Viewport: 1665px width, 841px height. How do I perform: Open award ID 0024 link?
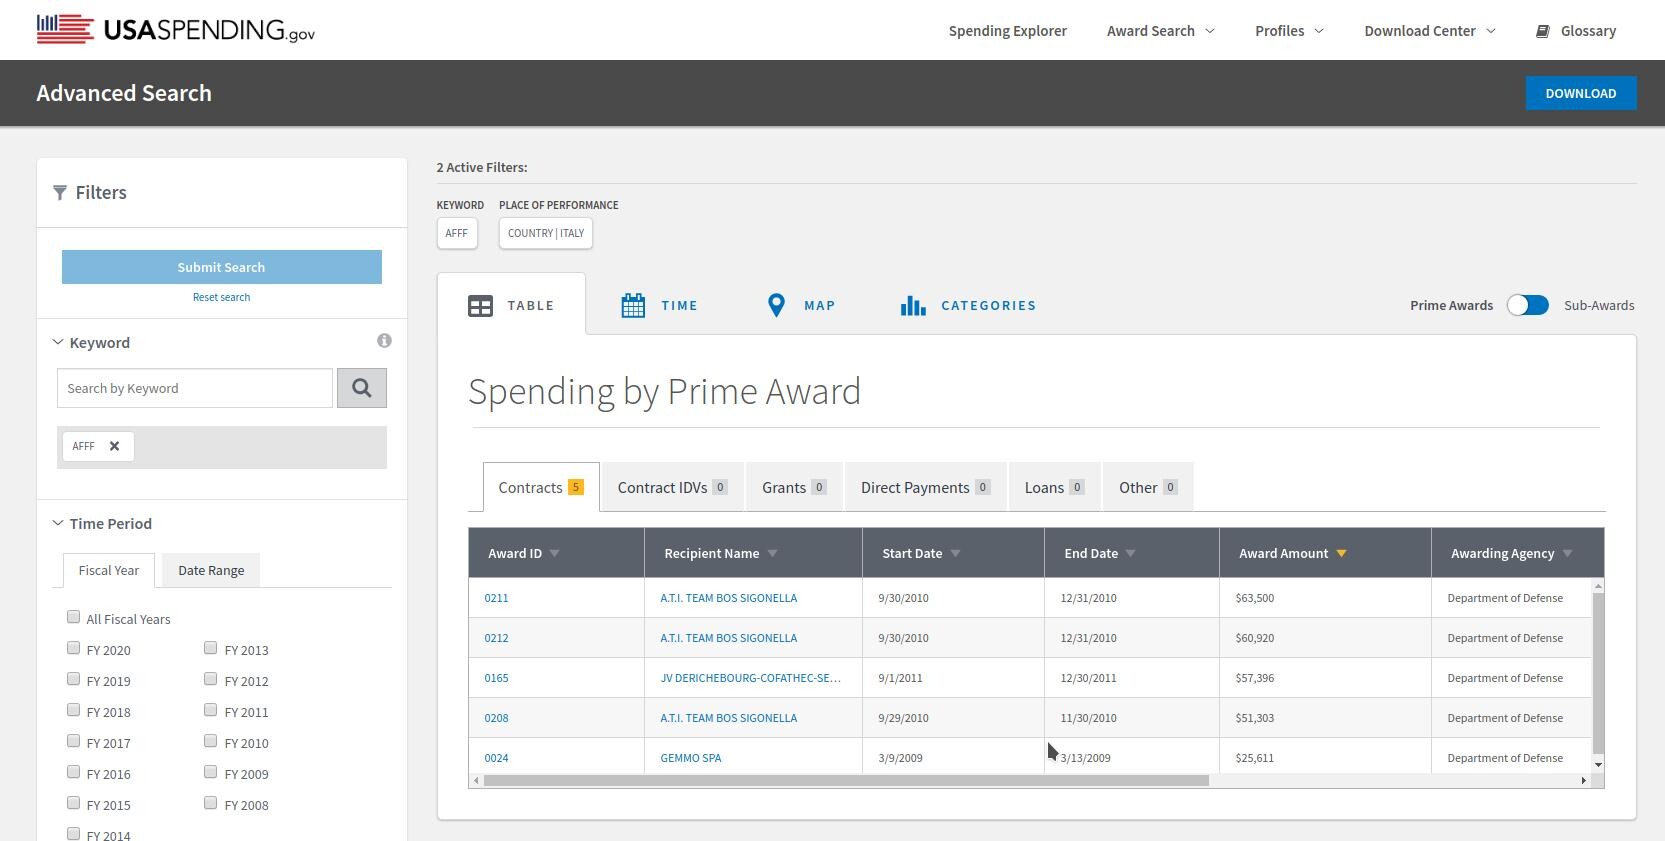pyautogui.click(x=496, y=758)
